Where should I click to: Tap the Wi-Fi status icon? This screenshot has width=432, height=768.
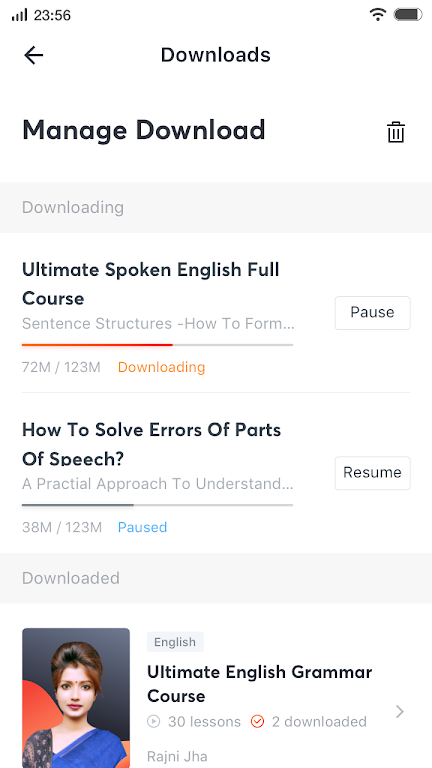tap(378, 15)
